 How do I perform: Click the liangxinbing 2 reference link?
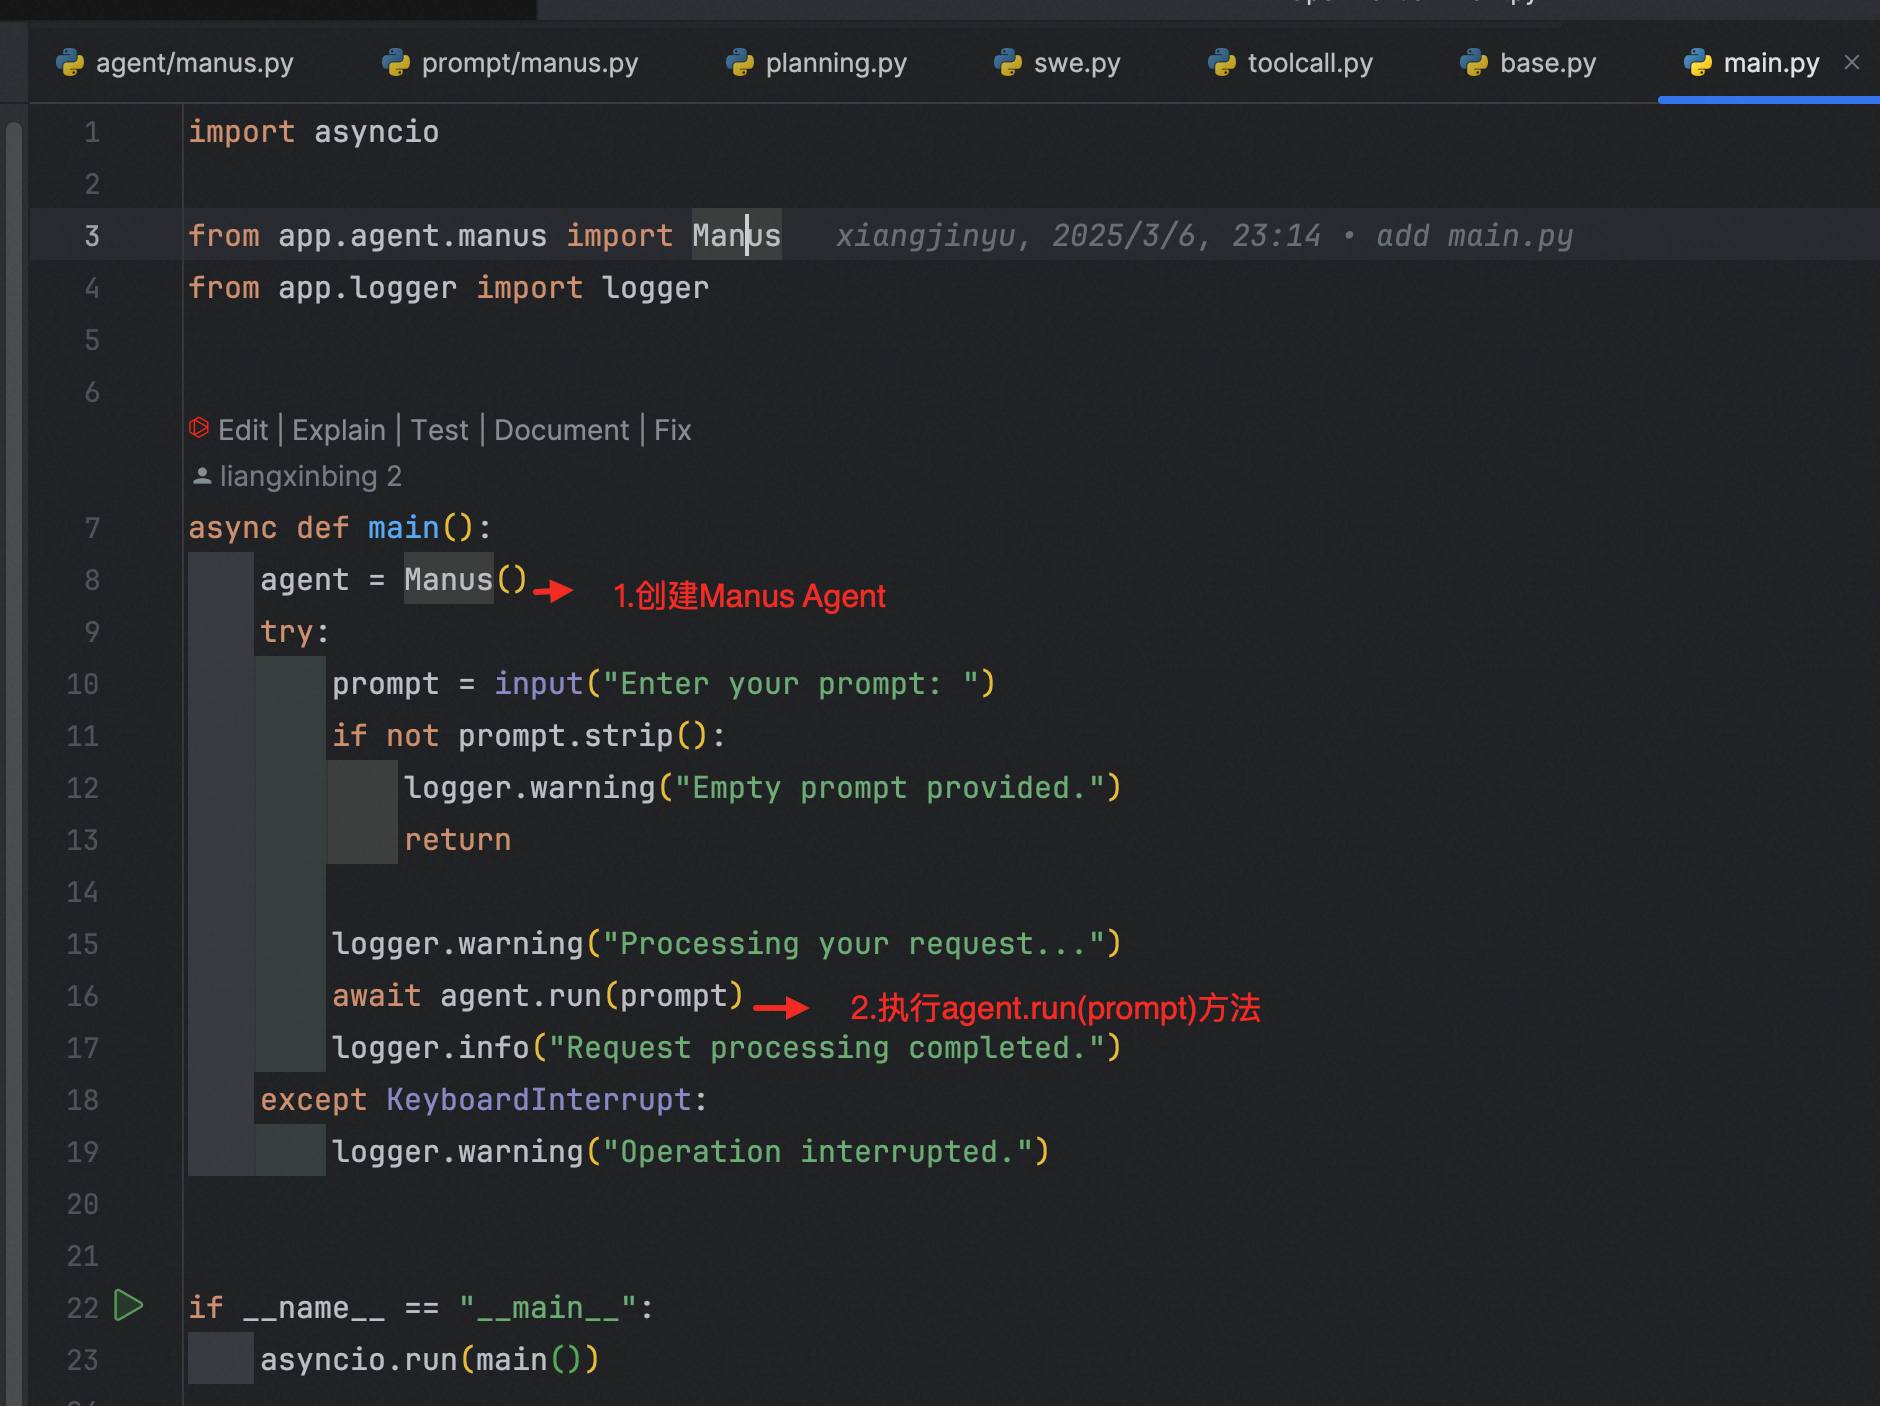(310, 475)
